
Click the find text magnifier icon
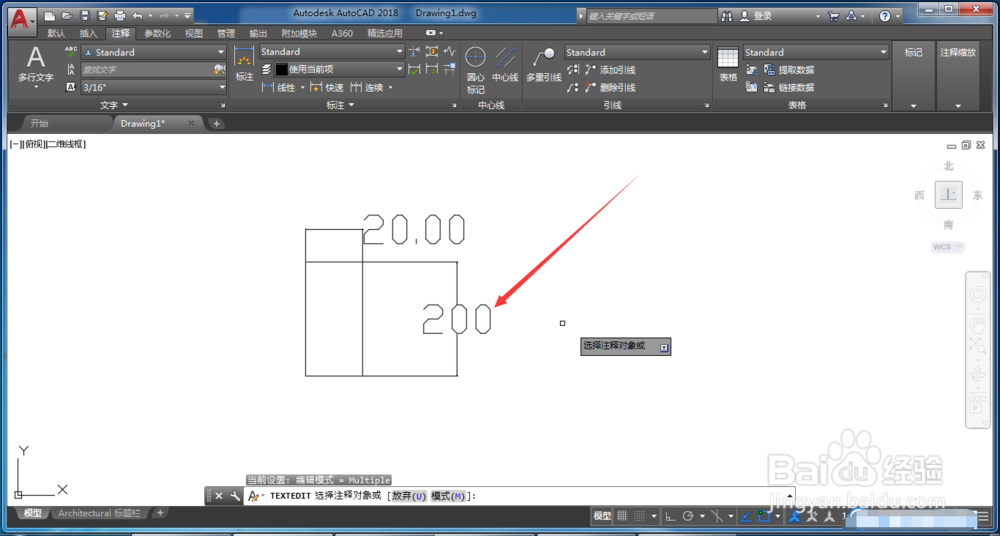pyautogui.click(x=220, y=70)
